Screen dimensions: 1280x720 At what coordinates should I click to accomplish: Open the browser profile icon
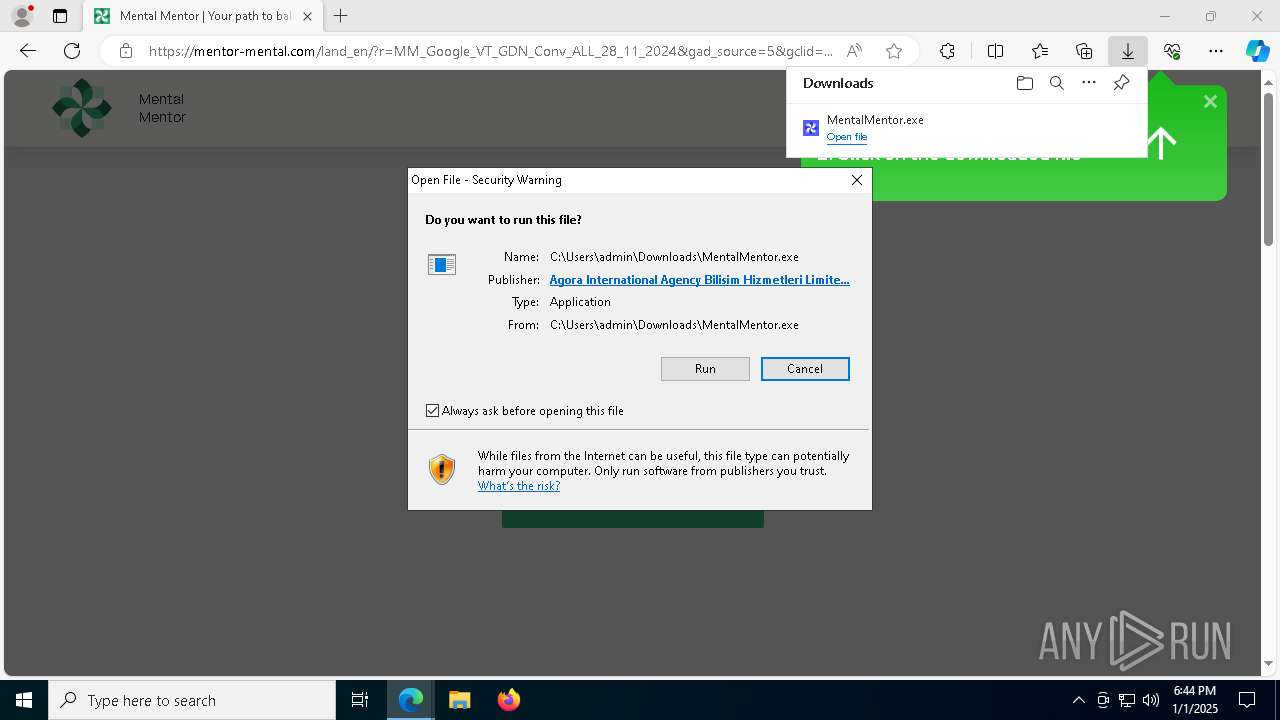click(x=22, y=16)
